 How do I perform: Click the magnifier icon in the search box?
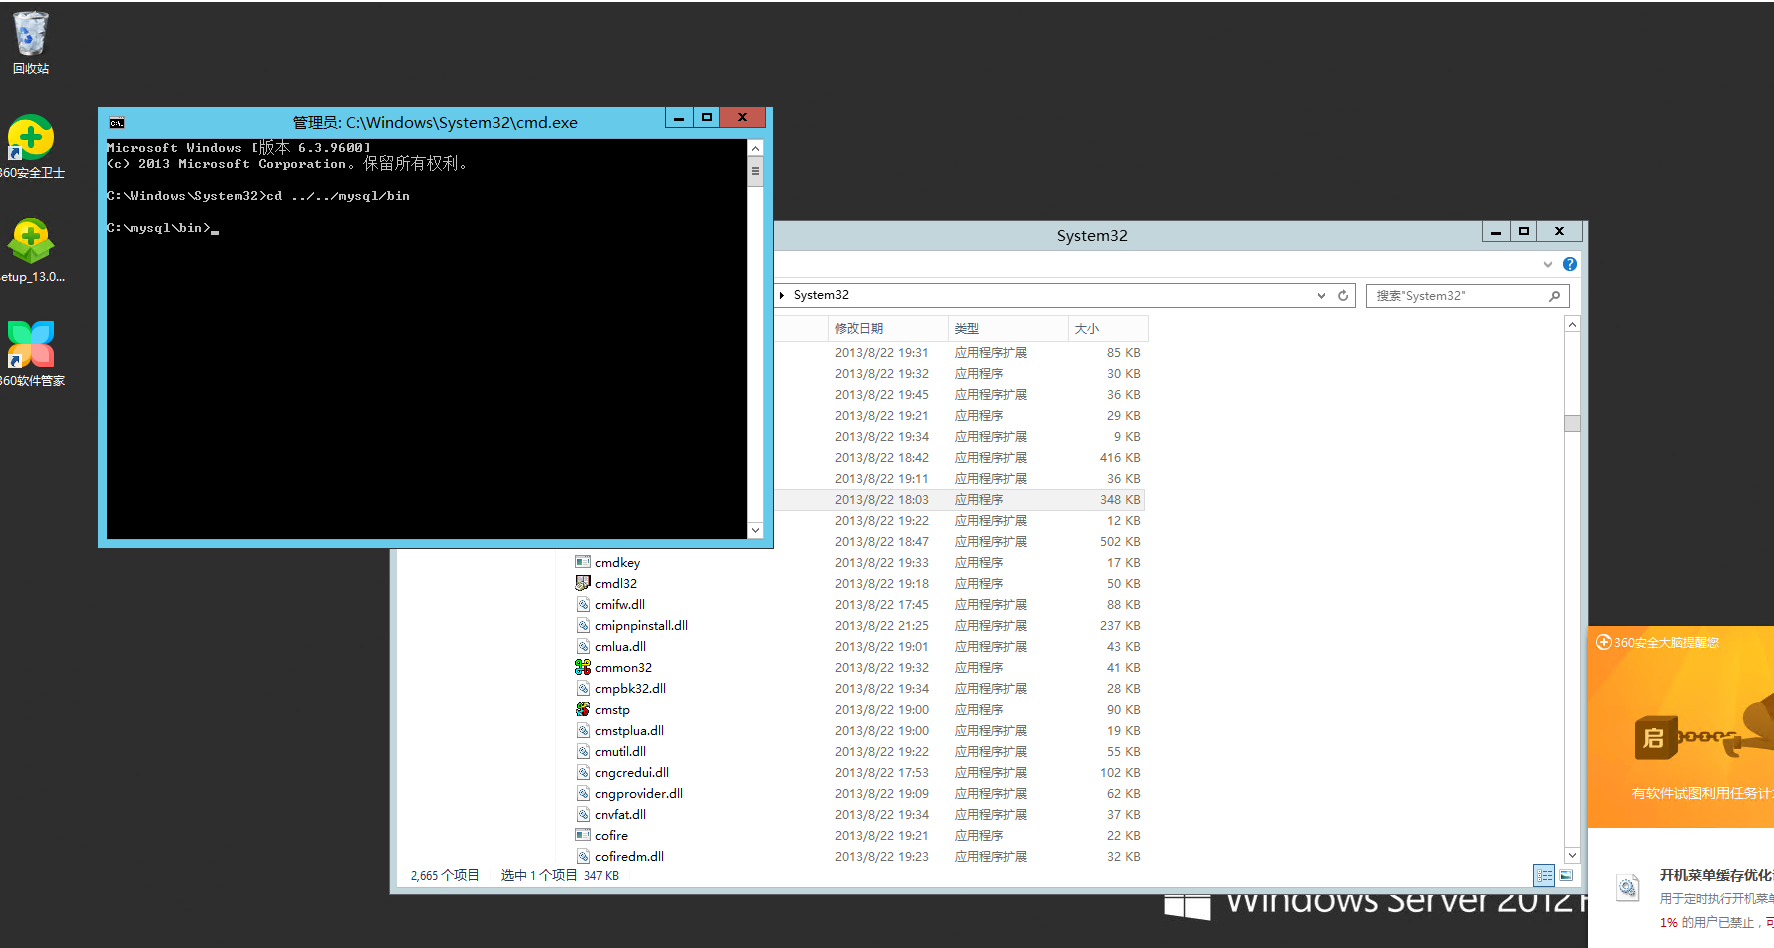coord(1554,296)
